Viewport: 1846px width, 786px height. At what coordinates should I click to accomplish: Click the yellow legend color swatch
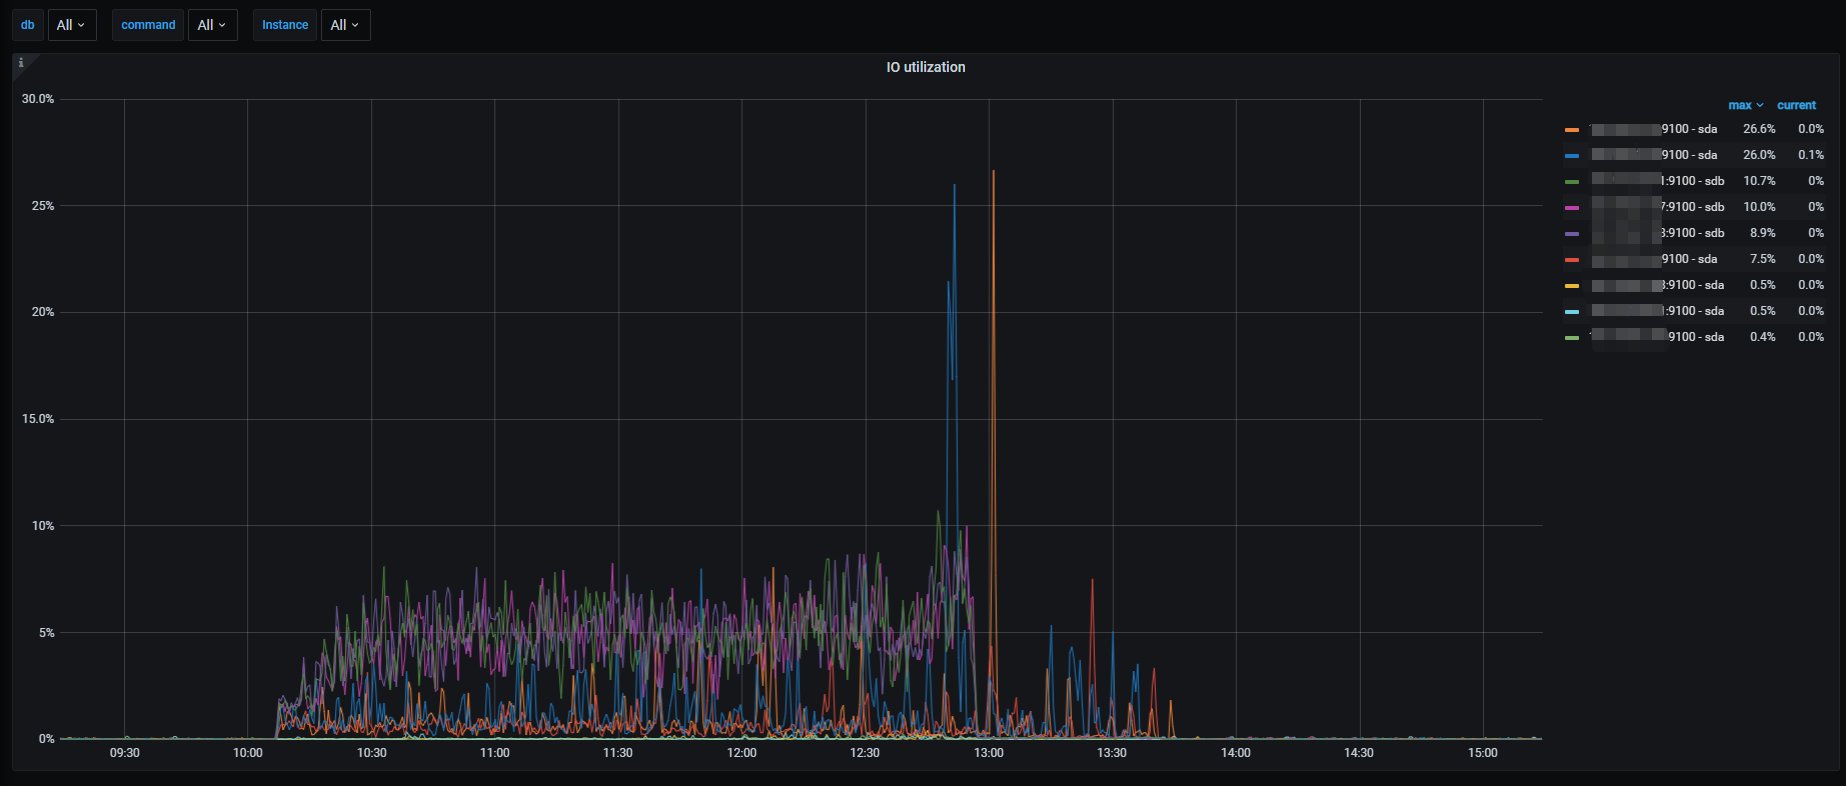(1572, 286)
